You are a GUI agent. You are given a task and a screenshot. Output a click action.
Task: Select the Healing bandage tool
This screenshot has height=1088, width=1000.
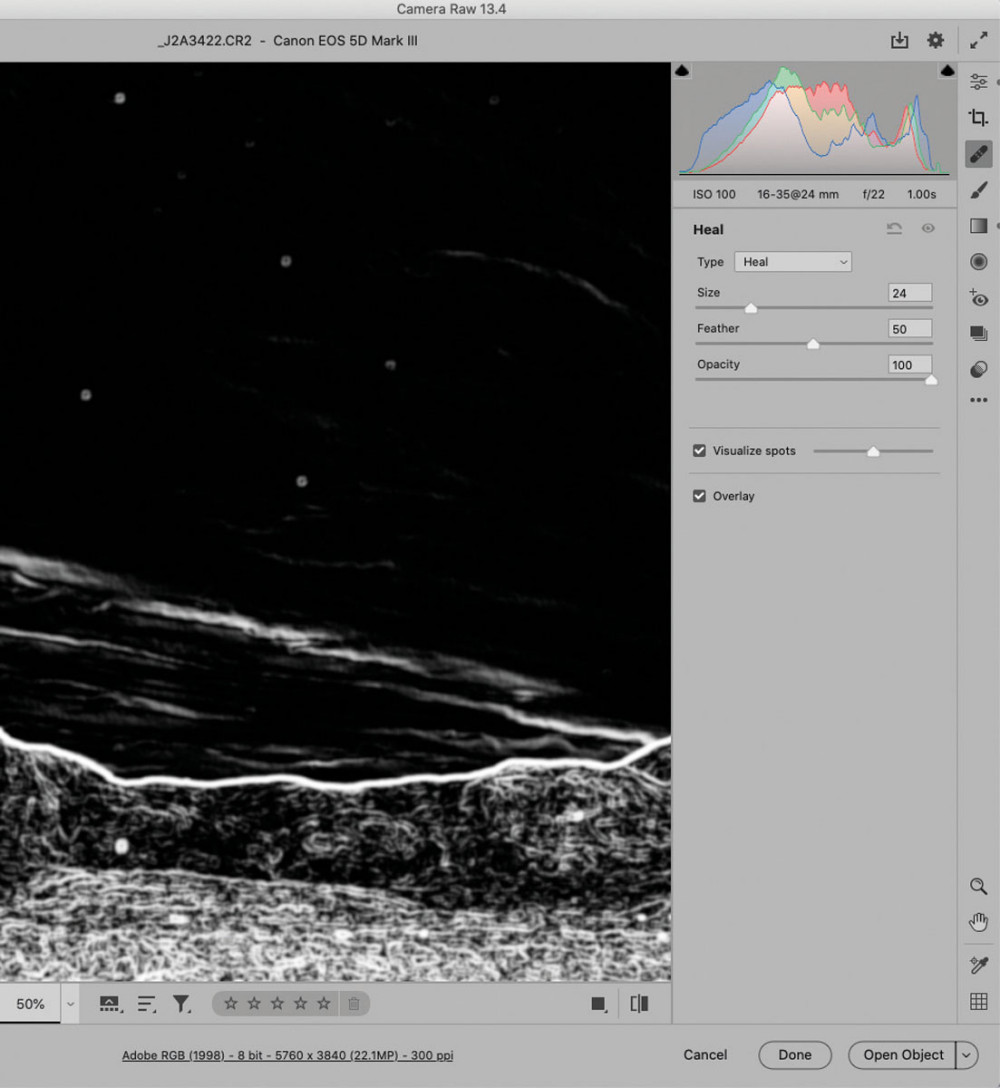click(x=978, y=153)
